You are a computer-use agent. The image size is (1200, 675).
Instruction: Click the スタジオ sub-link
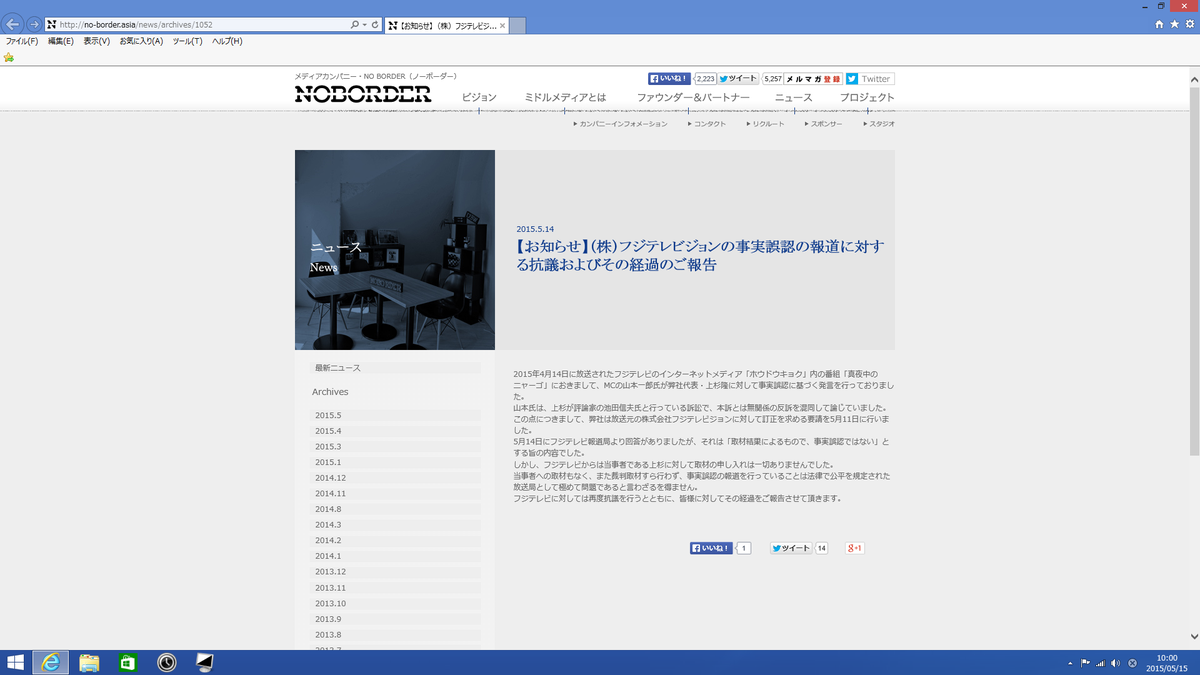(x=879, y=124)
